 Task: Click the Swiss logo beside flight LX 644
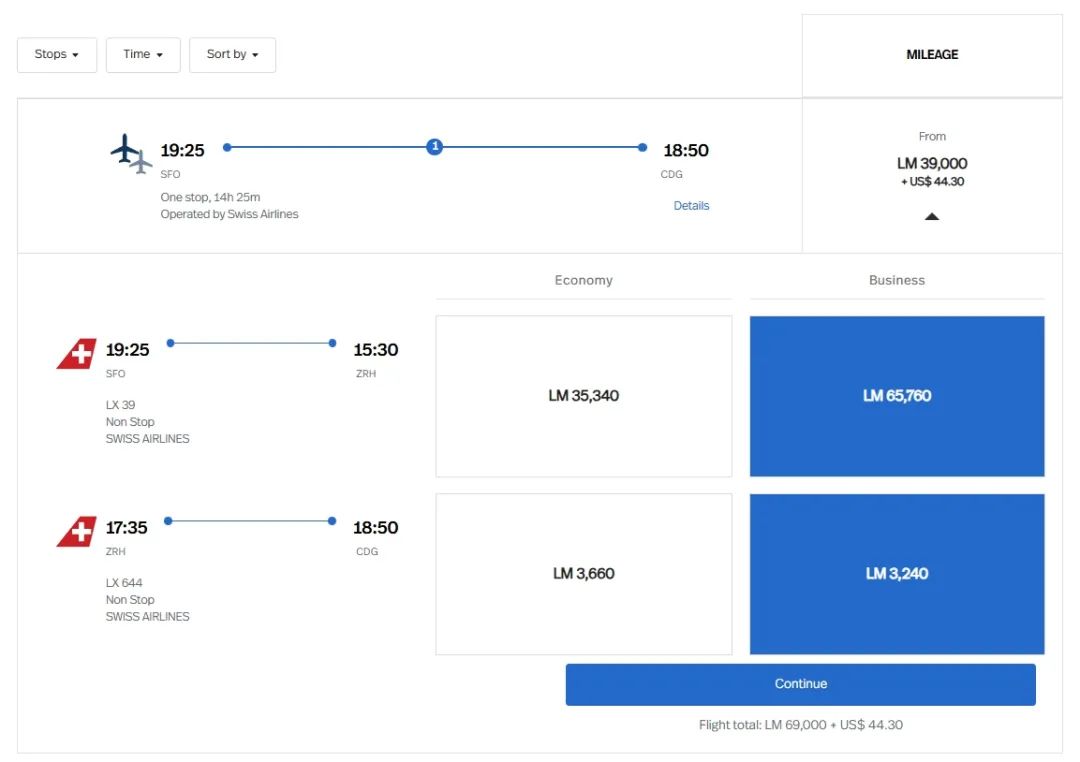[76, 532]
